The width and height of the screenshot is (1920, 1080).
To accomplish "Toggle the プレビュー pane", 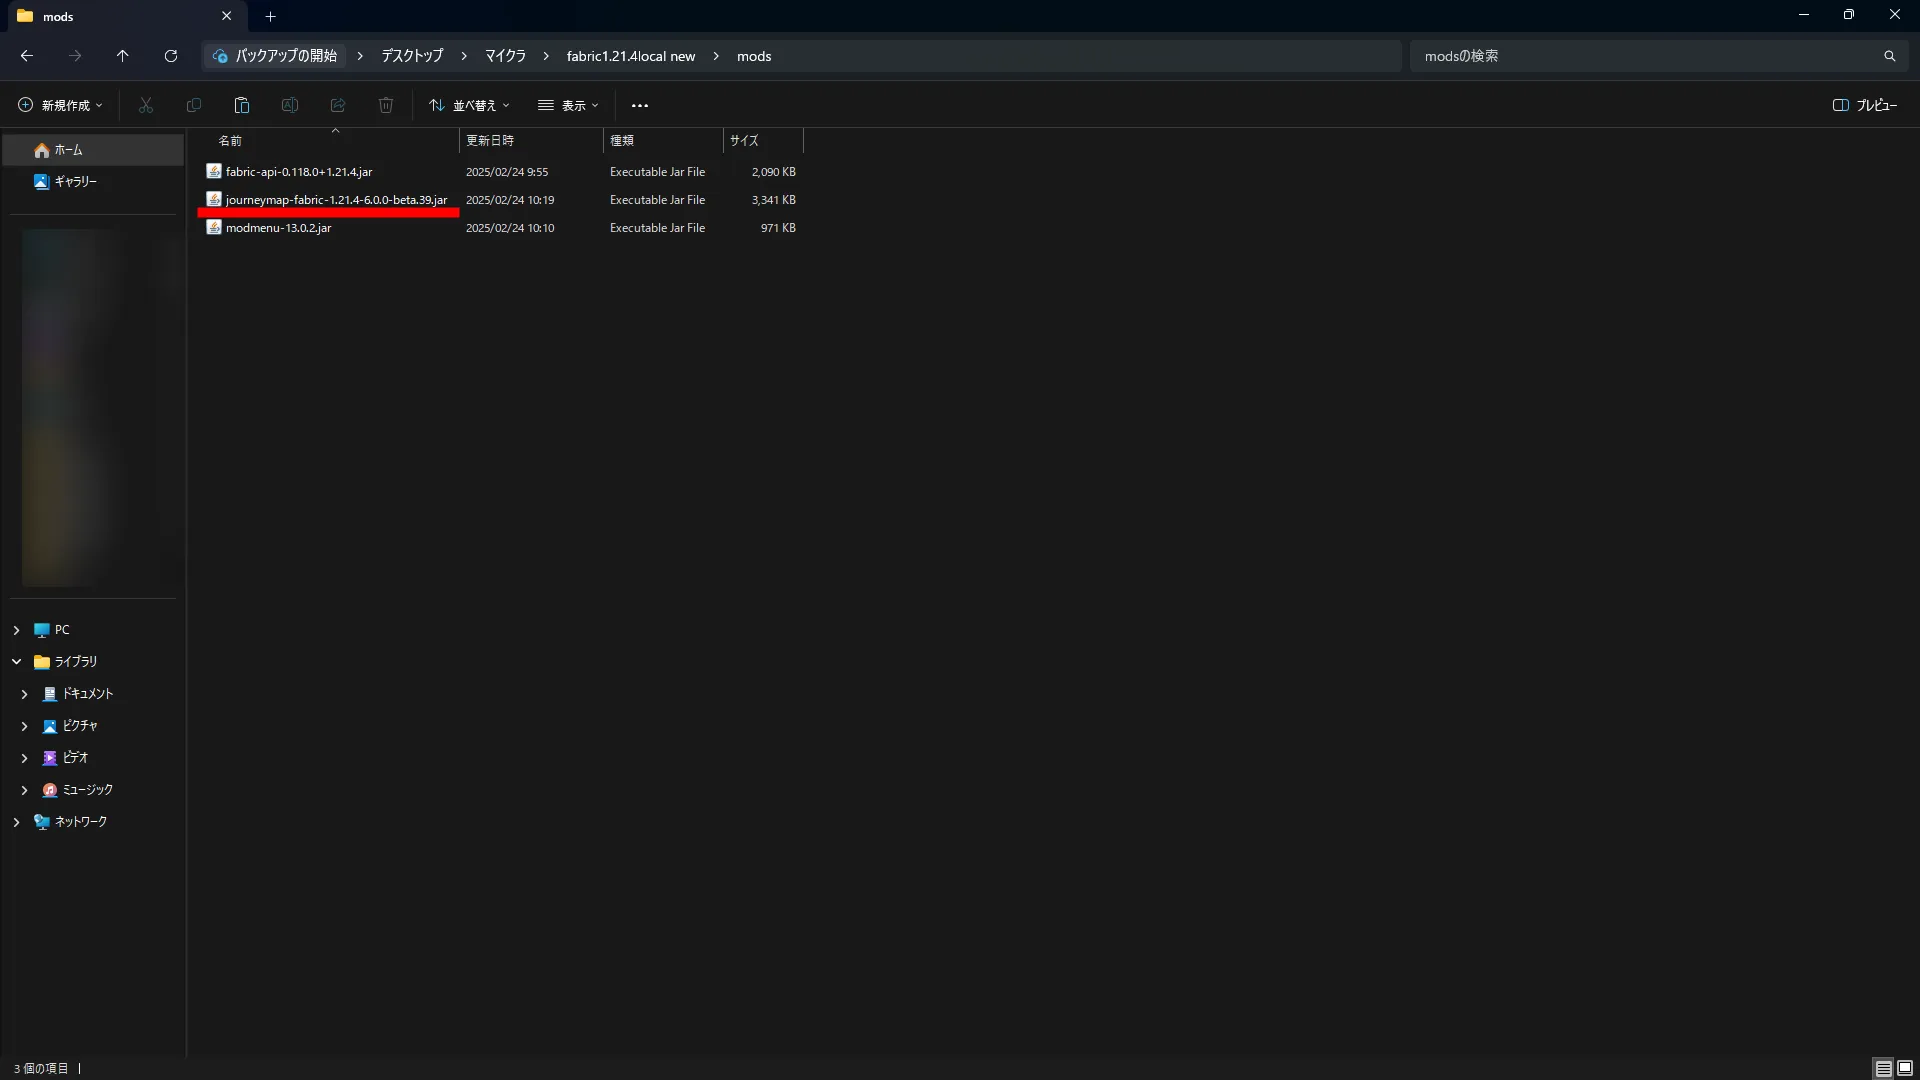I will click(1865, 105).
